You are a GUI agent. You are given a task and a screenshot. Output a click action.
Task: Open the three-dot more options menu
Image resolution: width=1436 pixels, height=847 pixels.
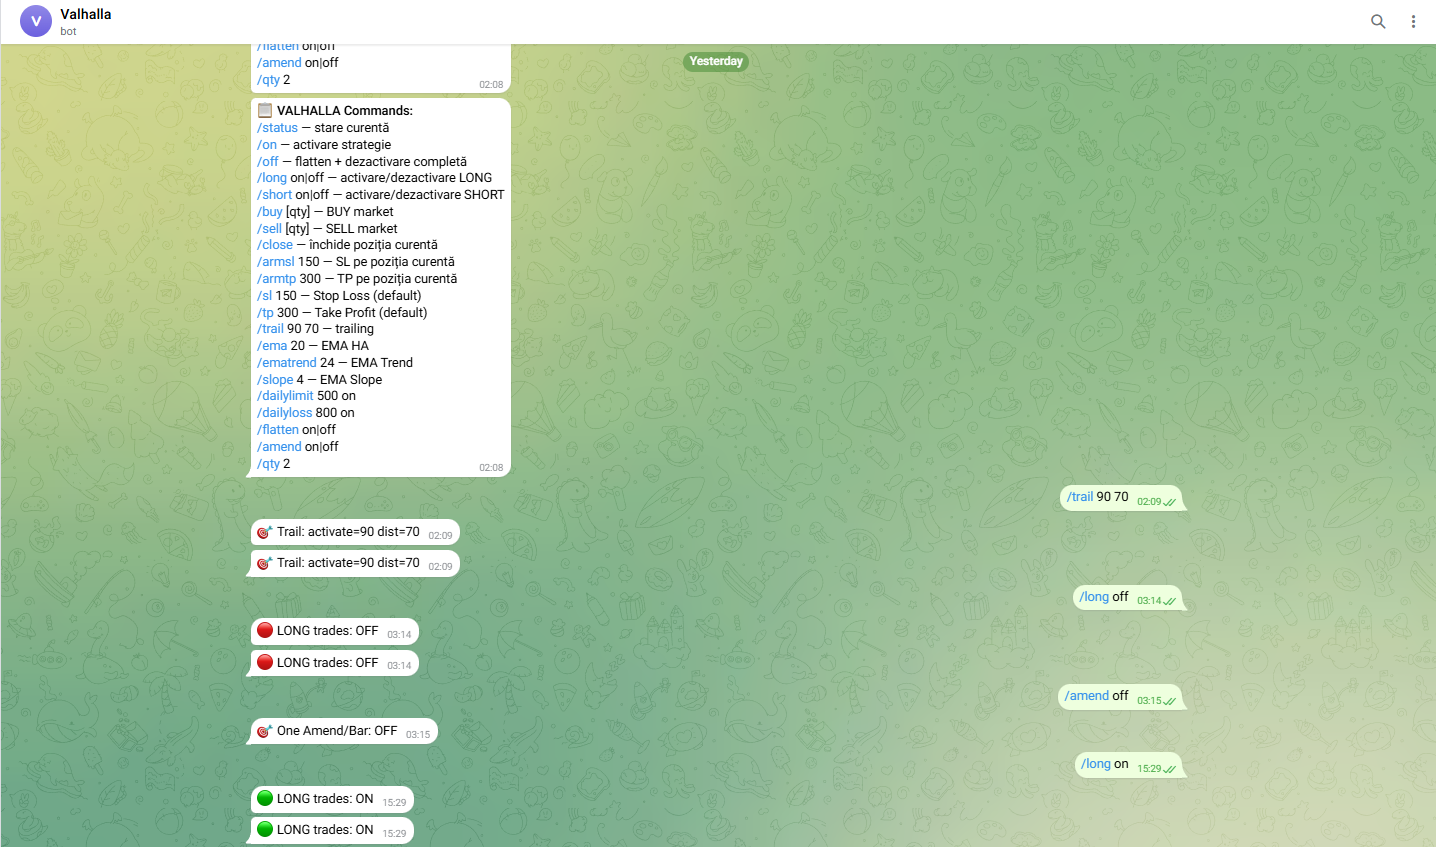(1413, 21)
